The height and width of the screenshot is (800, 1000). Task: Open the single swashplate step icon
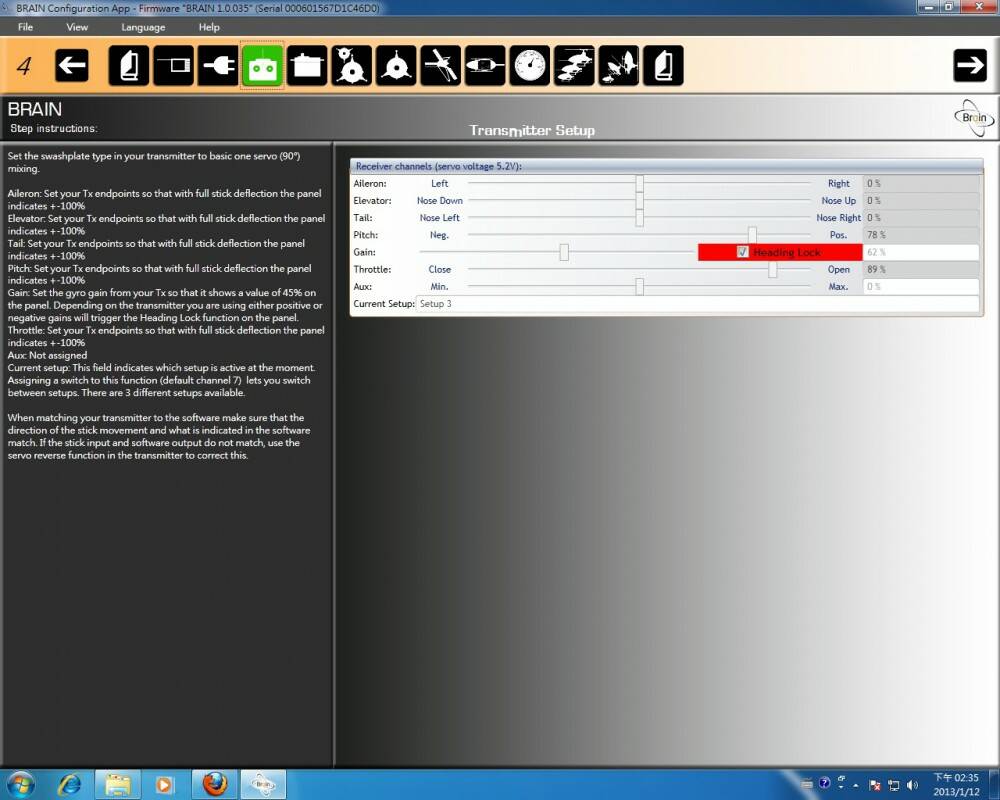pos(396,66)
